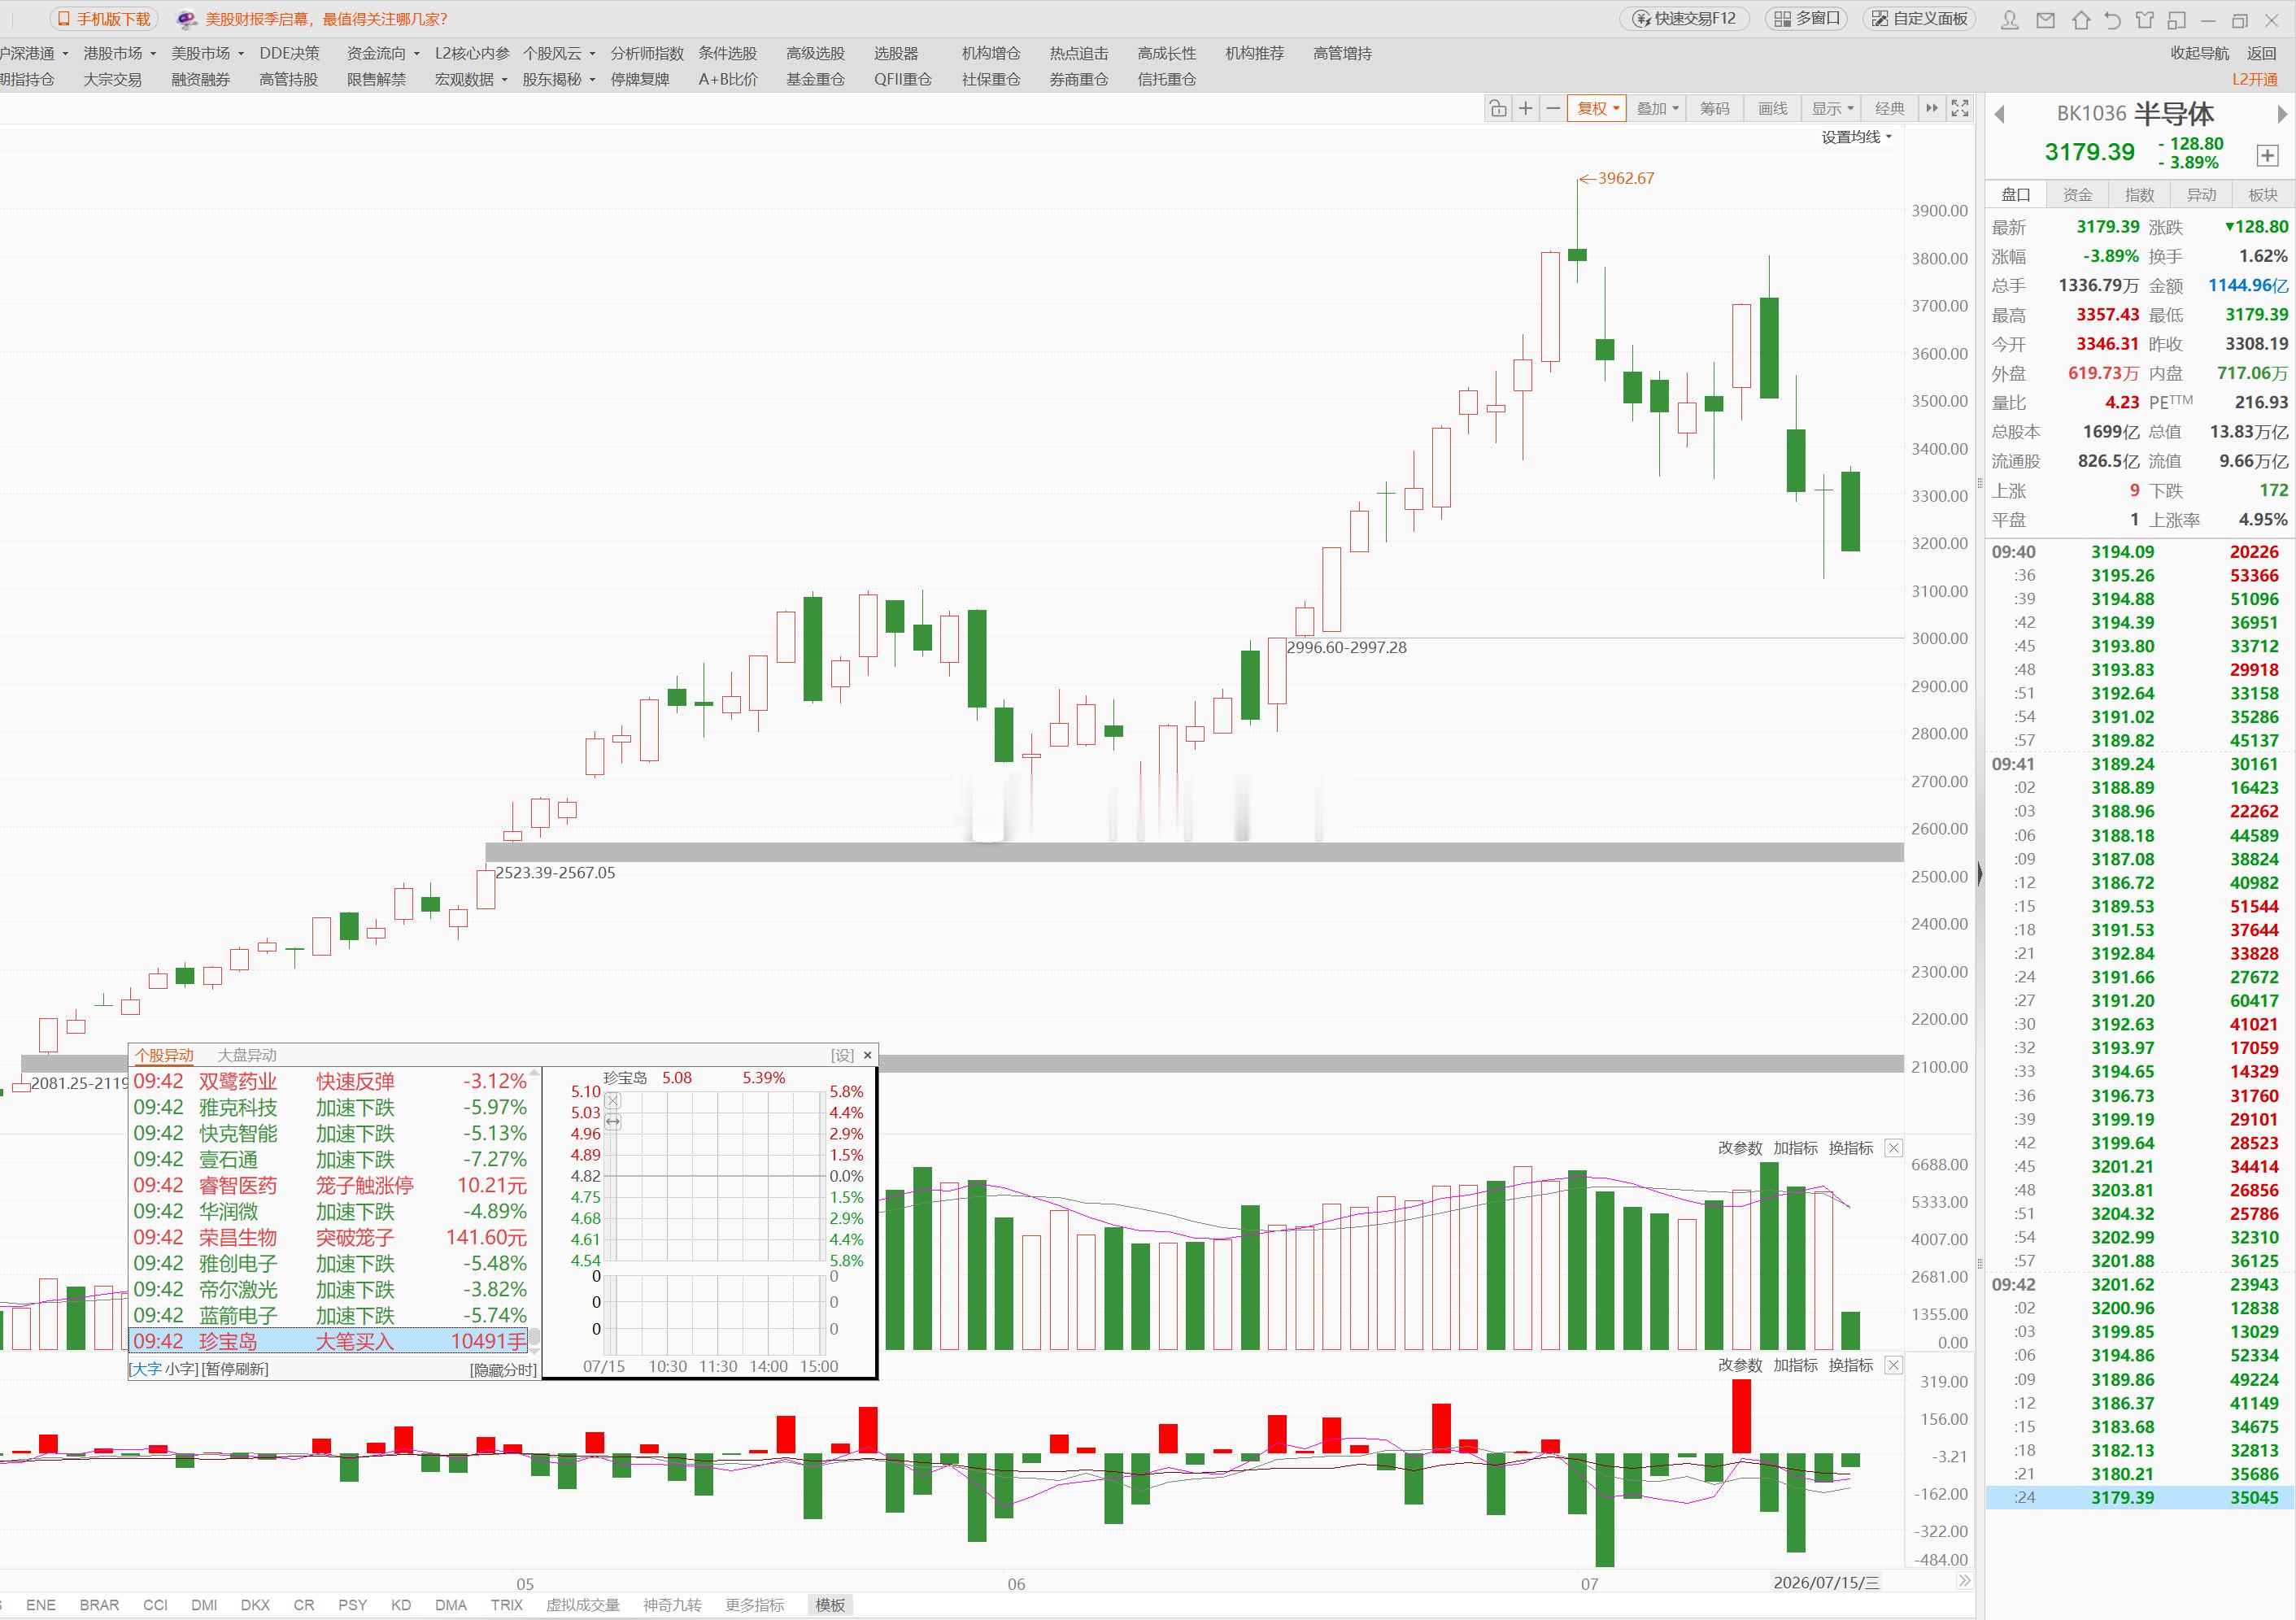Close the 个股异动 popup window

(867, 1055)
